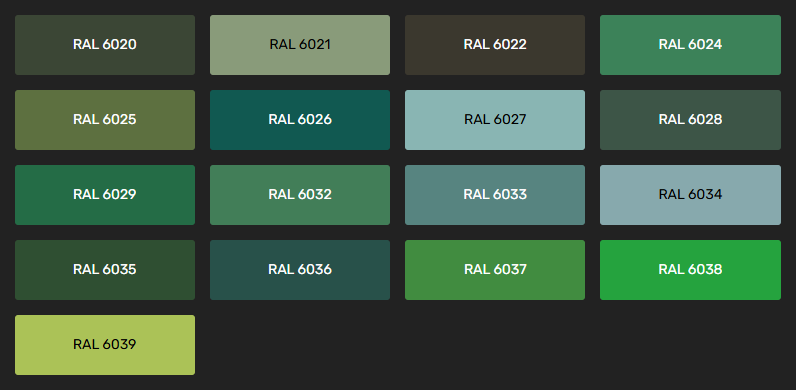This screenshot has width=796, height=390.
Task: Open the RAL 6026 teal swatch
Action: tap(300, 120)
